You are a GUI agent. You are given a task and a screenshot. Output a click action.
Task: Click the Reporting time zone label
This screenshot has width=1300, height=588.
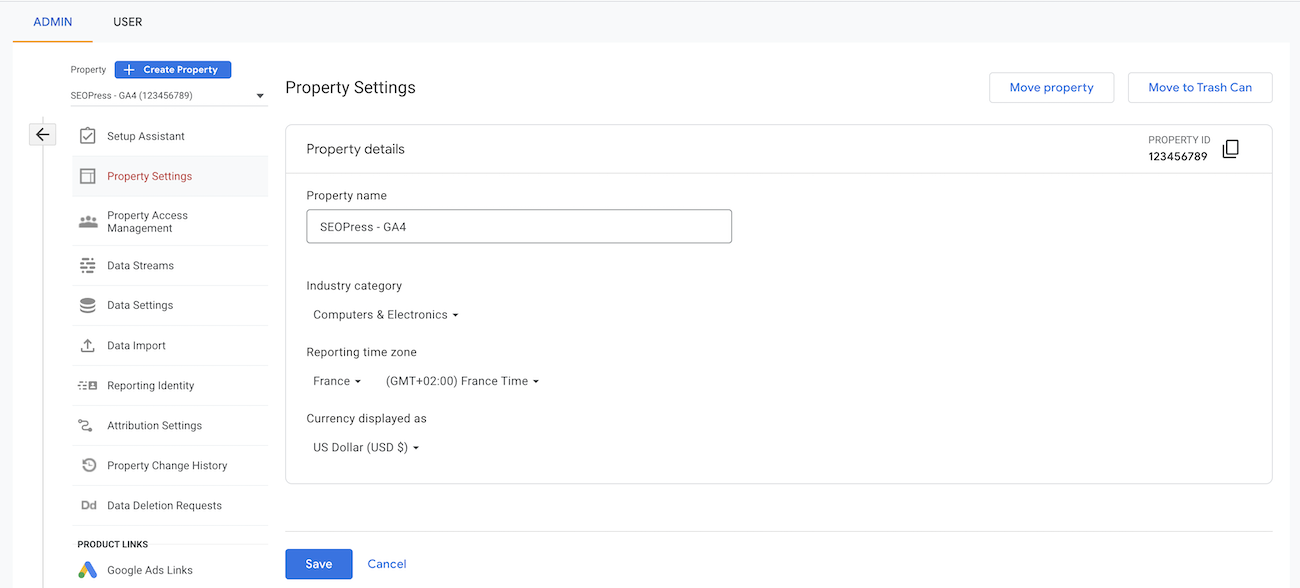(x=362, y=352)
